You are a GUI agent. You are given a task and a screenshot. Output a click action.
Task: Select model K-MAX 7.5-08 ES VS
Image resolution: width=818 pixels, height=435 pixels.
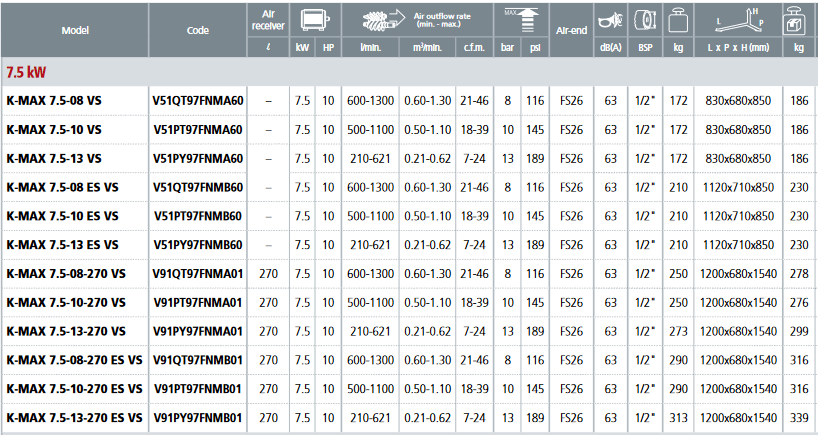63,187
